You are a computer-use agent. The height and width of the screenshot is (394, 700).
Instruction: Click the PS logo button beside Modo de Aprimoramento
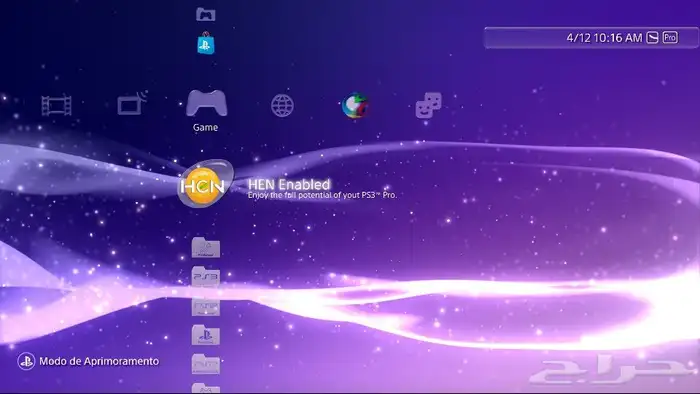coord(26,361)
